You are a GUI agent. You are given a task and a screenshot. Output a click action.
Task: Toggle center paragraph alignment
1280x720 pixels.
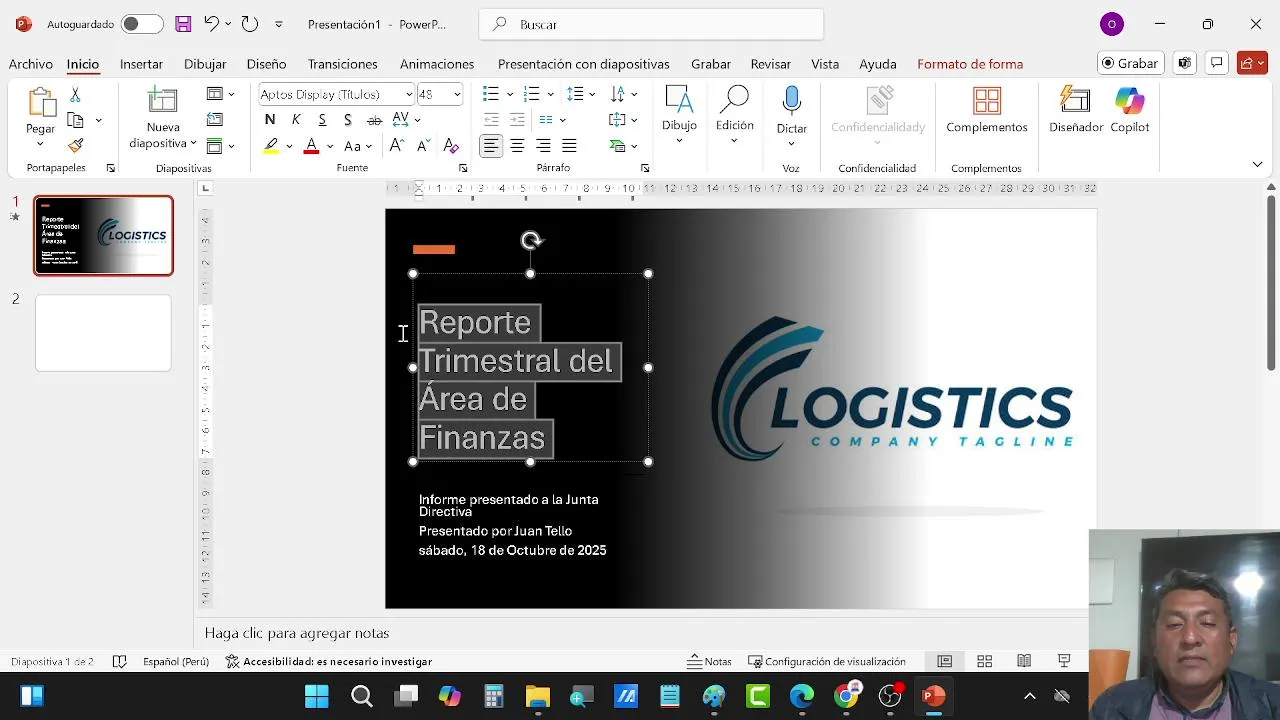[x=517, y=146]
